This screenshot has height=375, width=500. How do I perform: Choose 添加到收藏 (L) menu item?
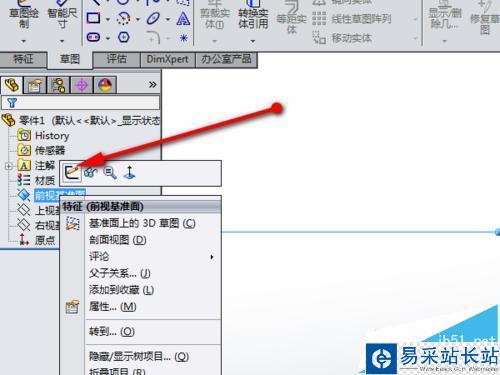point(121,290)
